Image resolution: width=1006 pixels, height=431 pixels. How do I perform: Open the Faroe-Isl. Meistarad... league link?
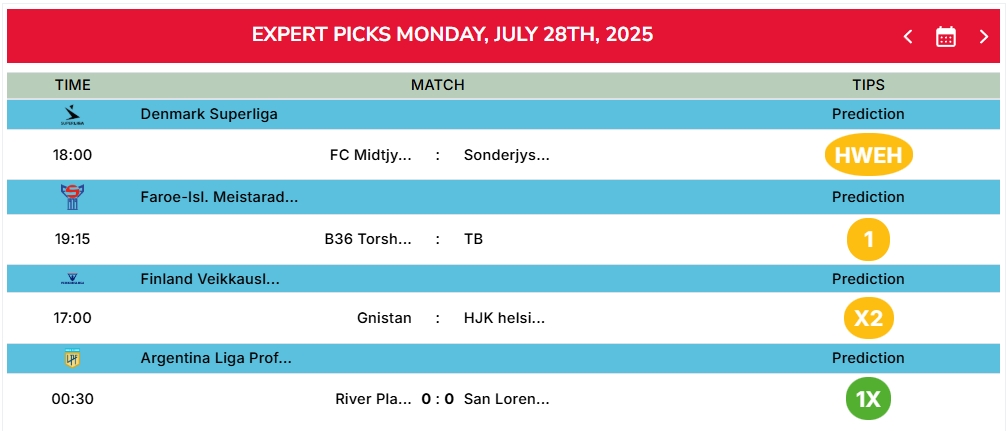(x=219, y=197)
